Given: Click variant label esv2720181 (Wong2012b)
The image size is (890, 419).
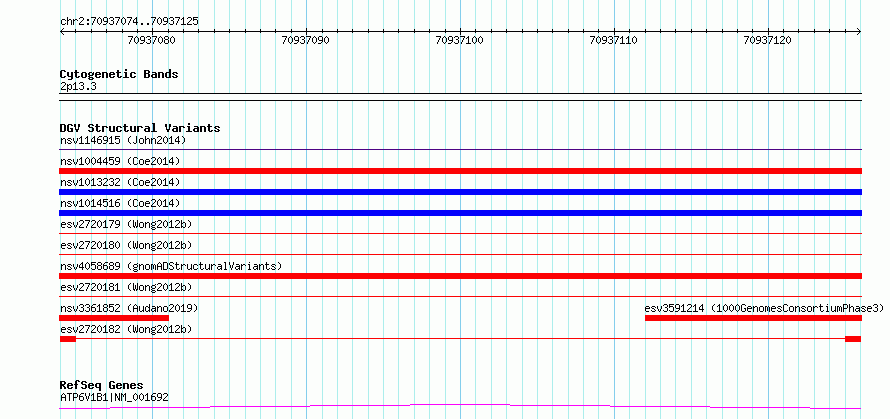Looking at the screenshot, I should pos(126,287).
